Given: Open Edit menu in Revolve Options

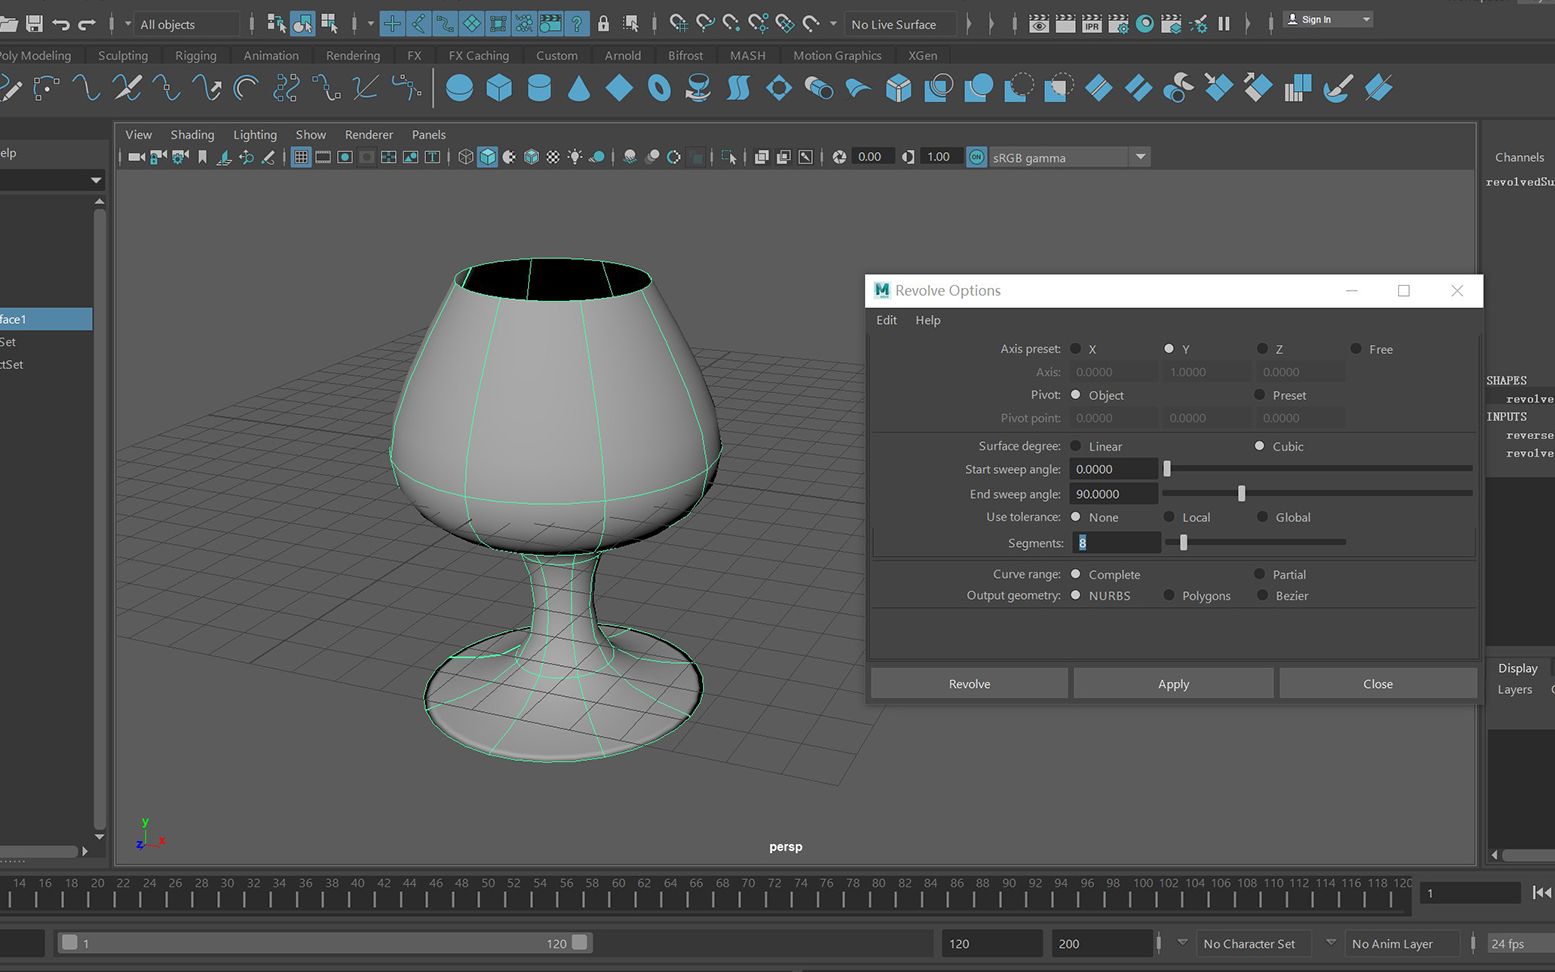Looking at the screenshot, I should coord(886,320).
